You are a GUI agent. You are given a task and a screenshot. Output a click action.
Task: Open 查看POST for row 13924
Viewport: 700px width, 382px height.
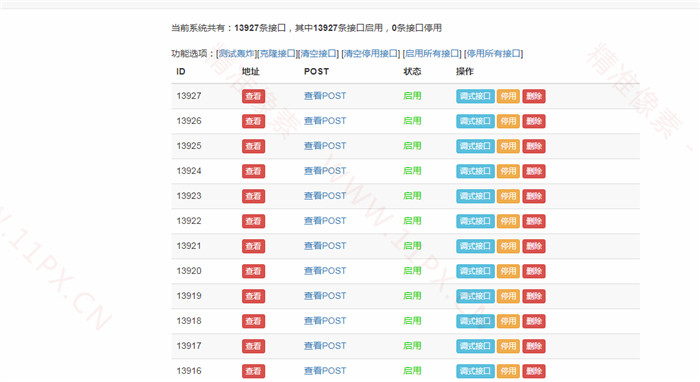pos(325,171)
